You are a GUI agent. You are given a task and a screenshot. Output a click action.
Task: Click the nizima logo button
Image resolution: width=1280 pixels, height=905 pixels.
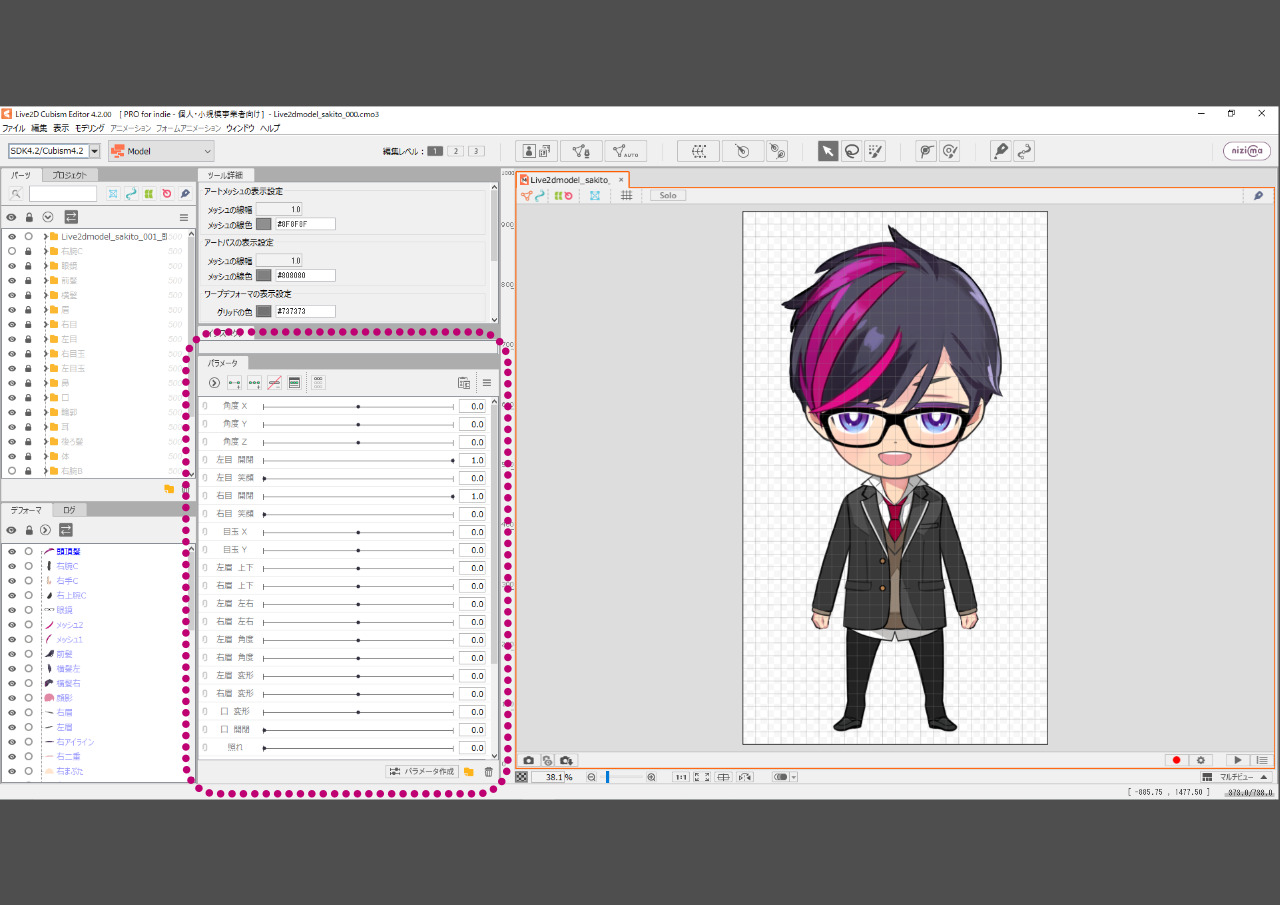tap(1247, 151)
